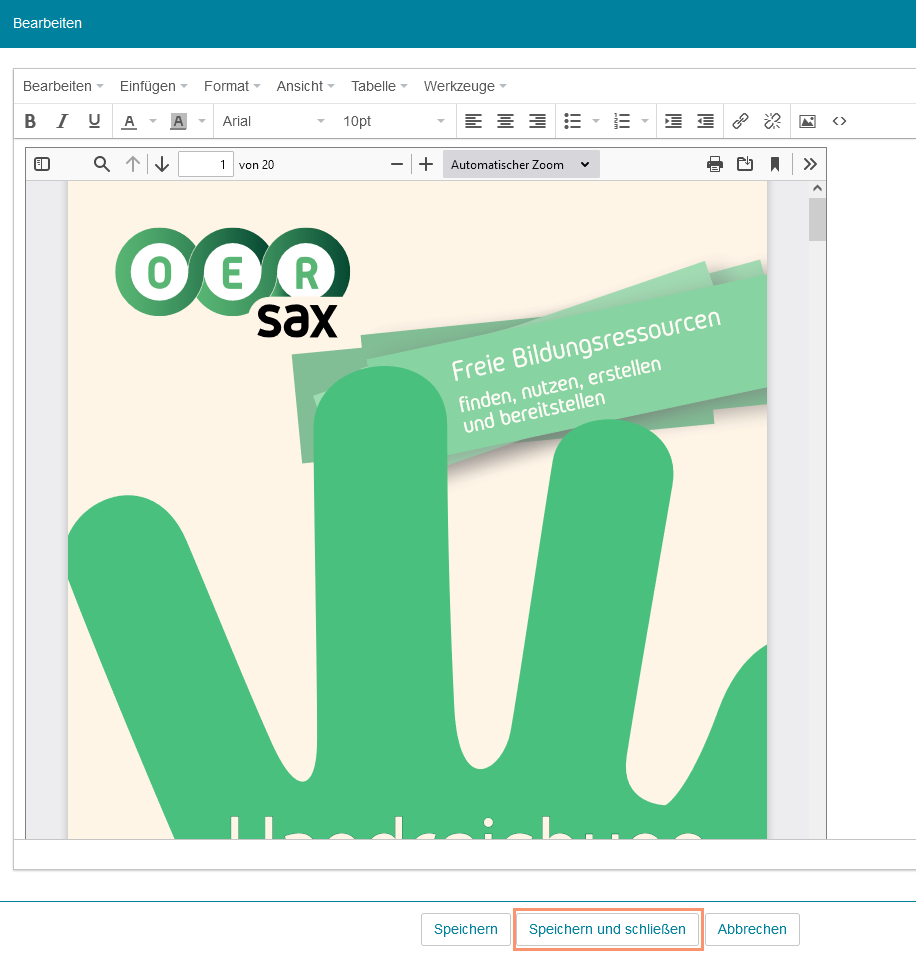Print the PDF document

[x=715, y=163]
